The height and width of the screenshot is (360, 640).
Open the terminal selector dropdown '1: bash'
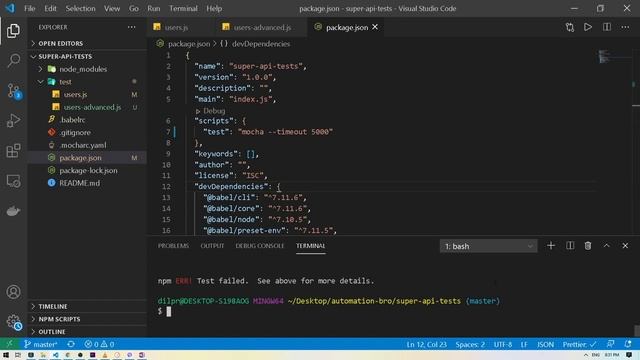coord(489,246)
